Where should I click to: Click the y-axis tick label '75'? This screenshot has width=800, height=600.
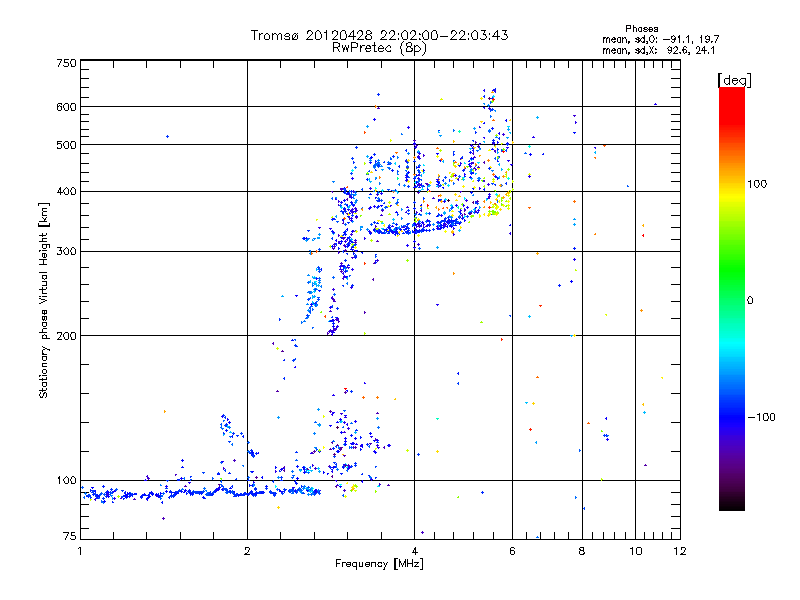(x=70, y=536)
